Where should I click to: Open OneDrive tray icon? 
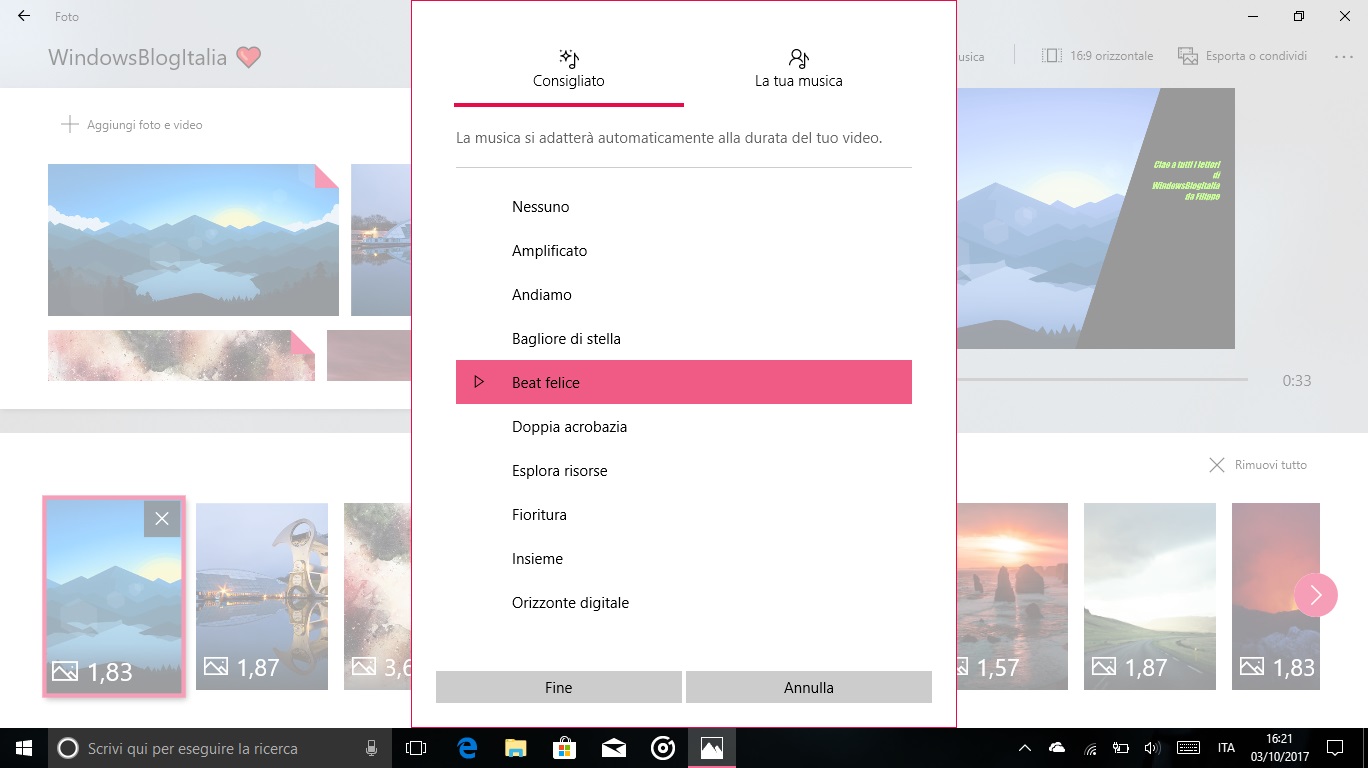click(x=1057, y=747)
